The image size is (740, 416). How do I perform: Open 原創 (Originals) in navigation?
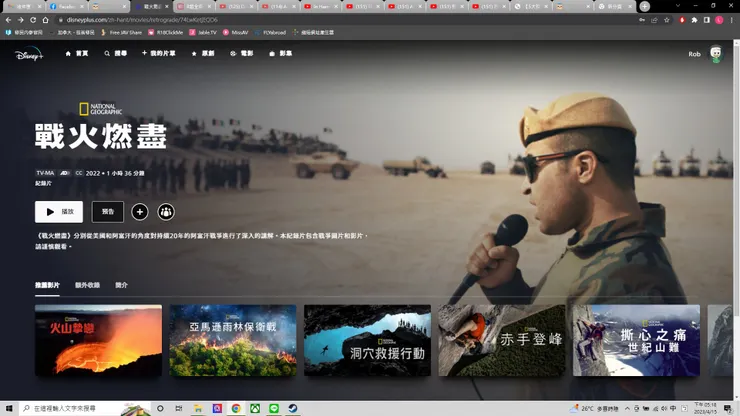tap(203, 53)
